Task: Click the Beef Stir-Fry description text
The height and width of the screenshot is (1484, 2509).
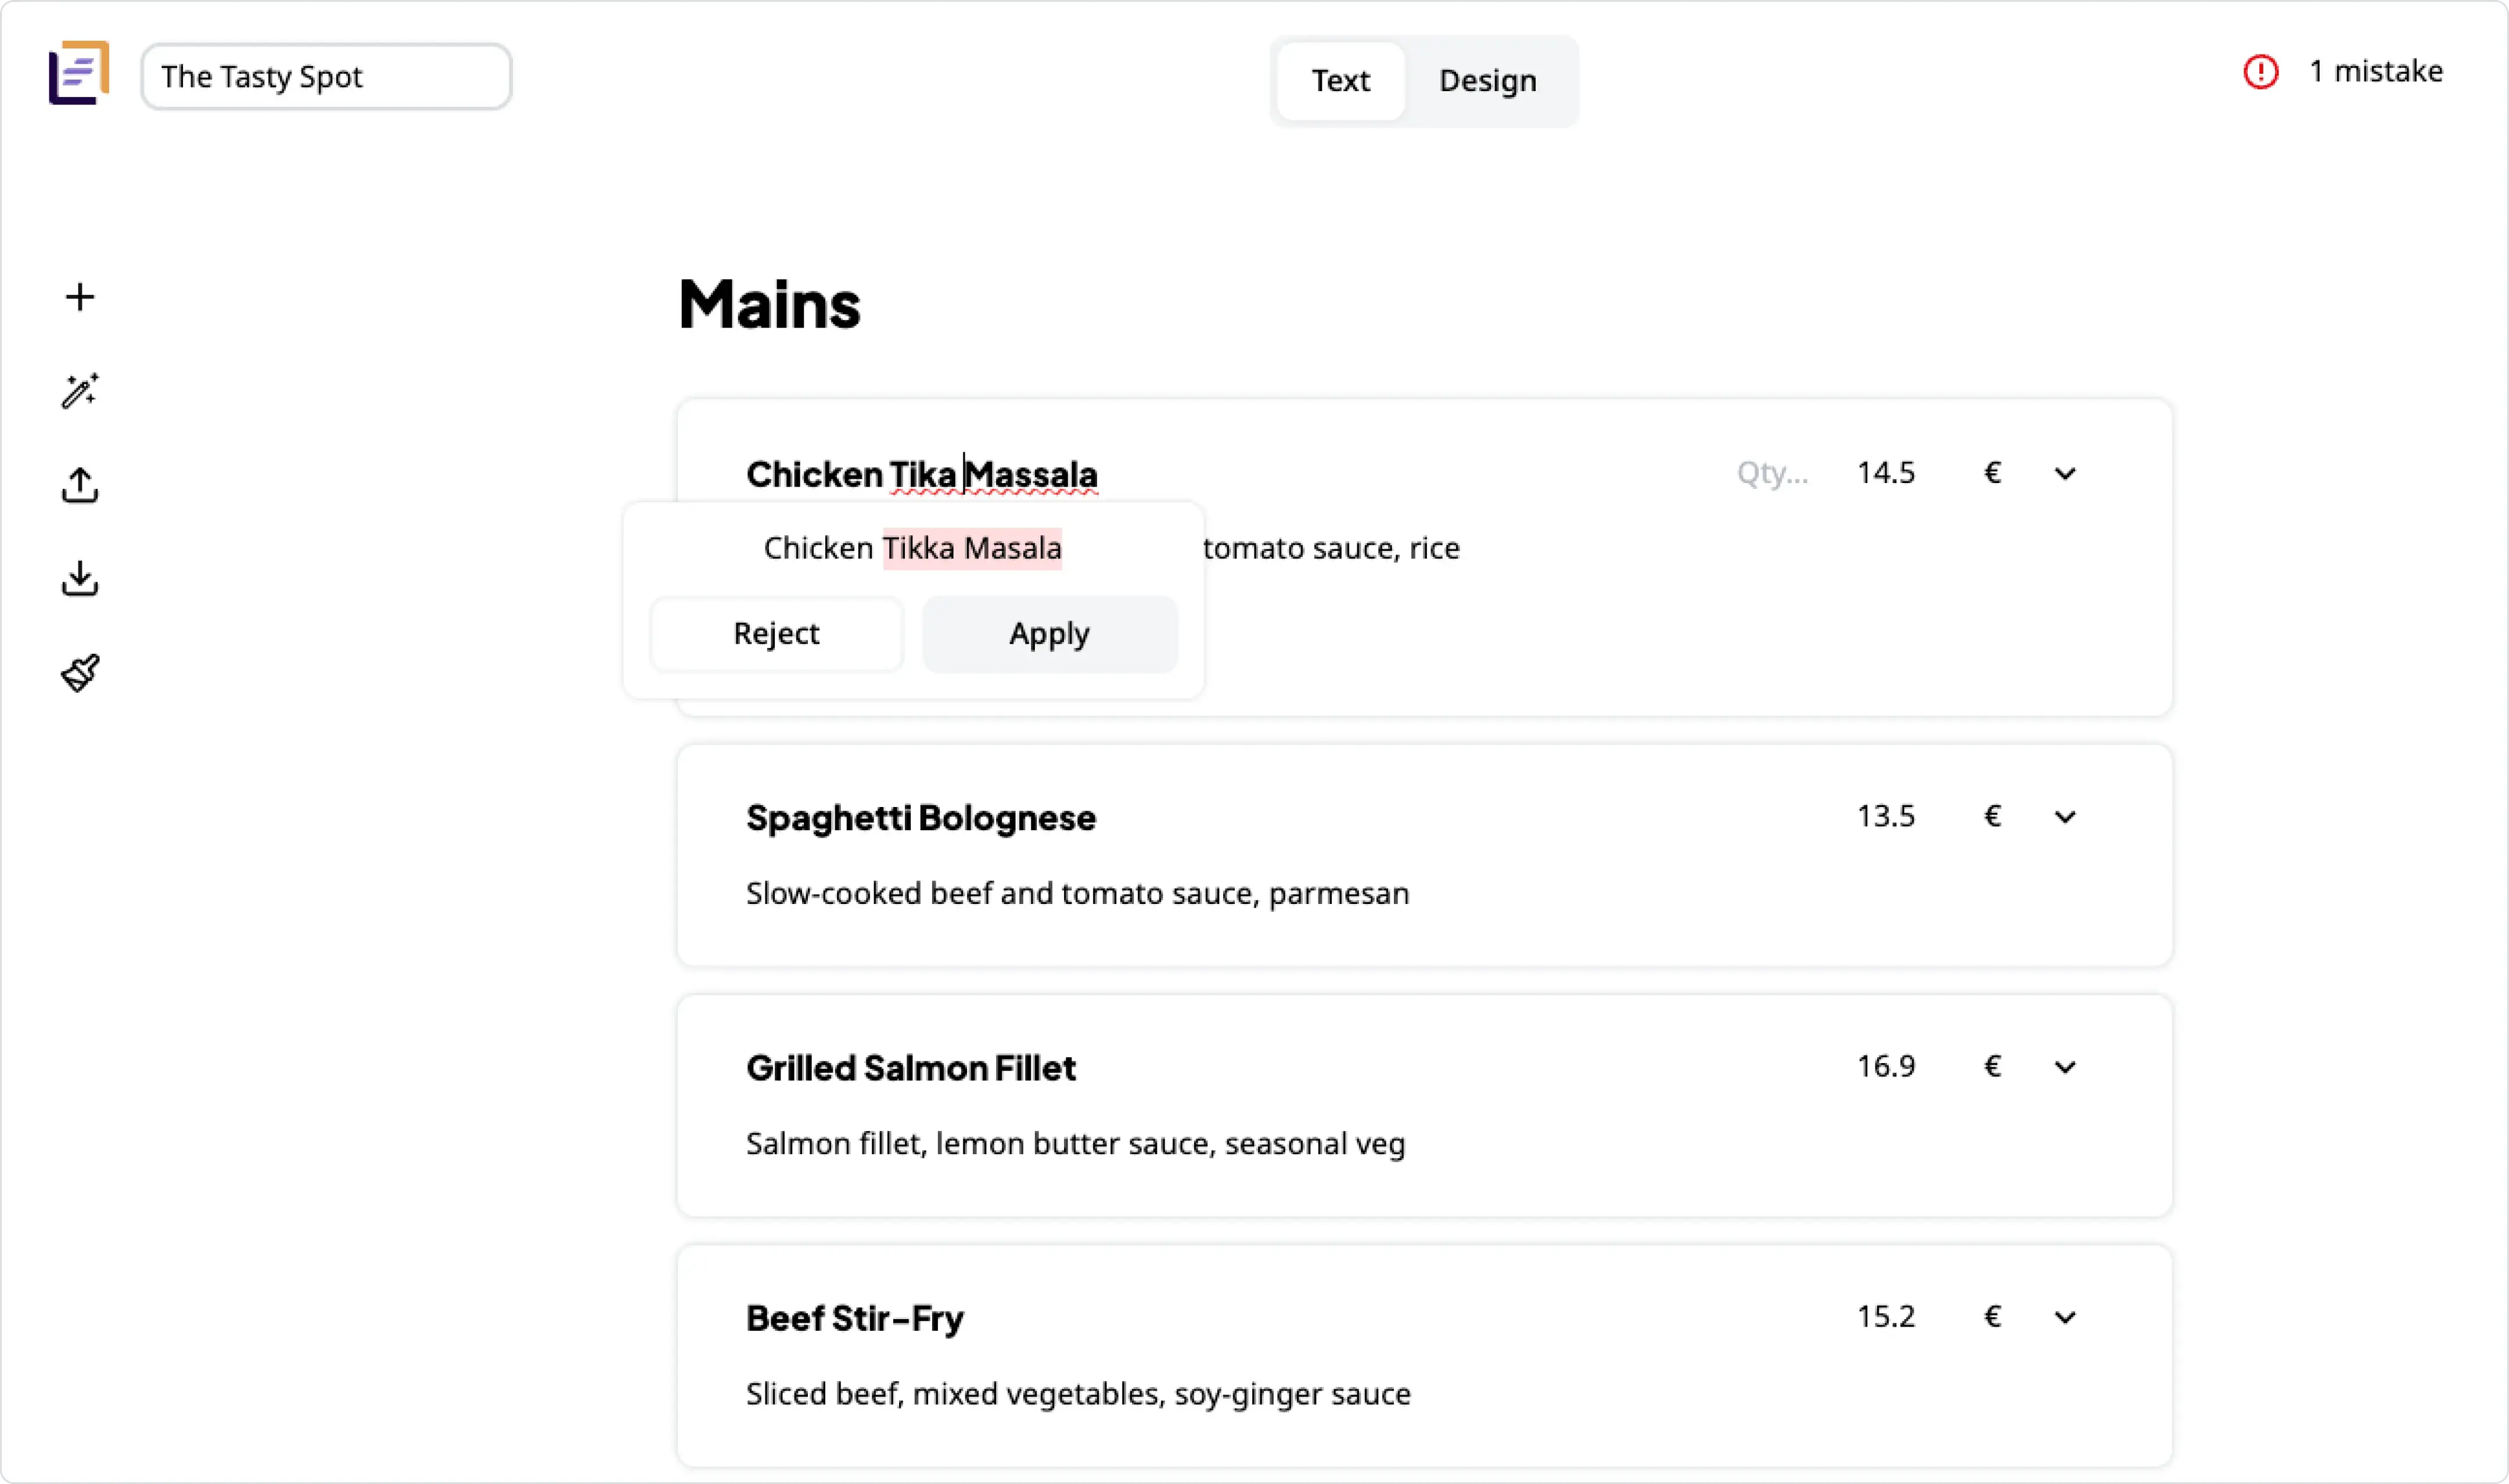Action: [x=1078, y=1393]
